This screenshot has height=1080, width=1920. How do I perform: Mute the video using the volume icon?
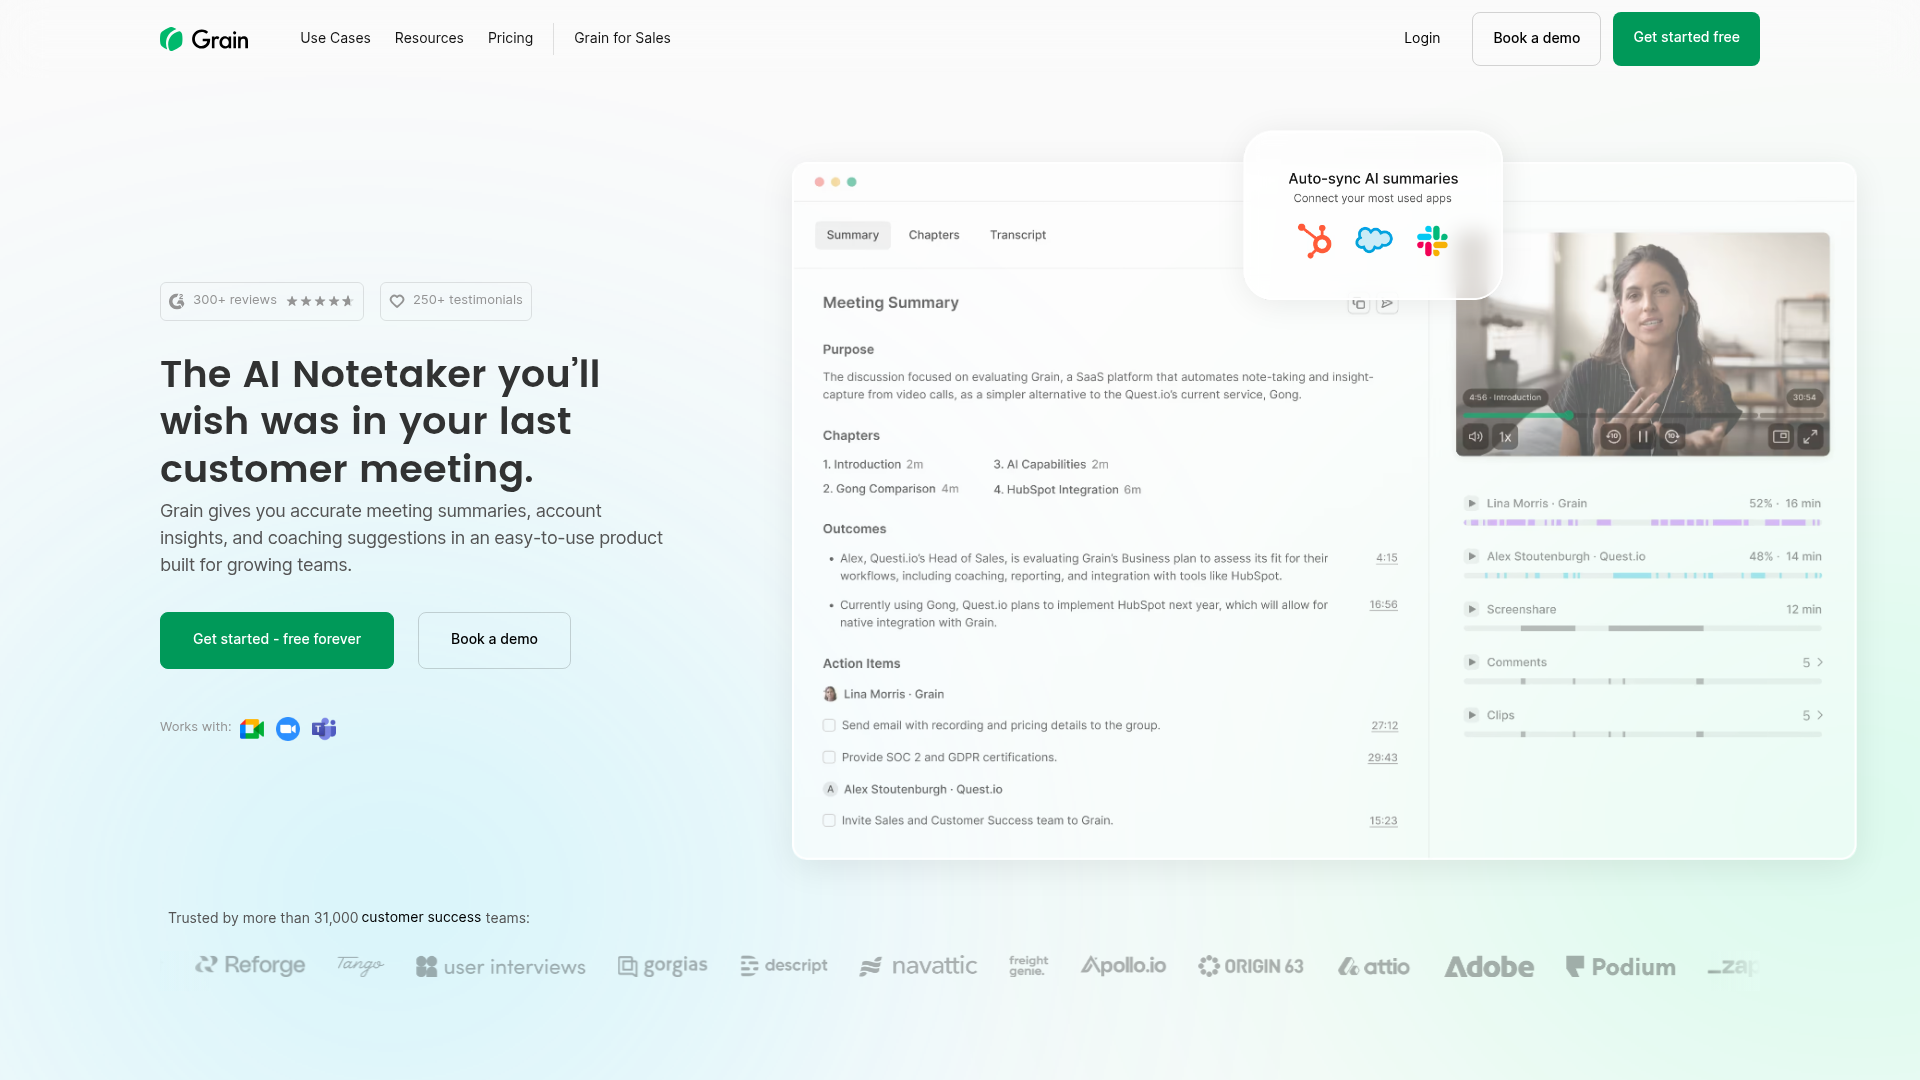[1475, 437]
